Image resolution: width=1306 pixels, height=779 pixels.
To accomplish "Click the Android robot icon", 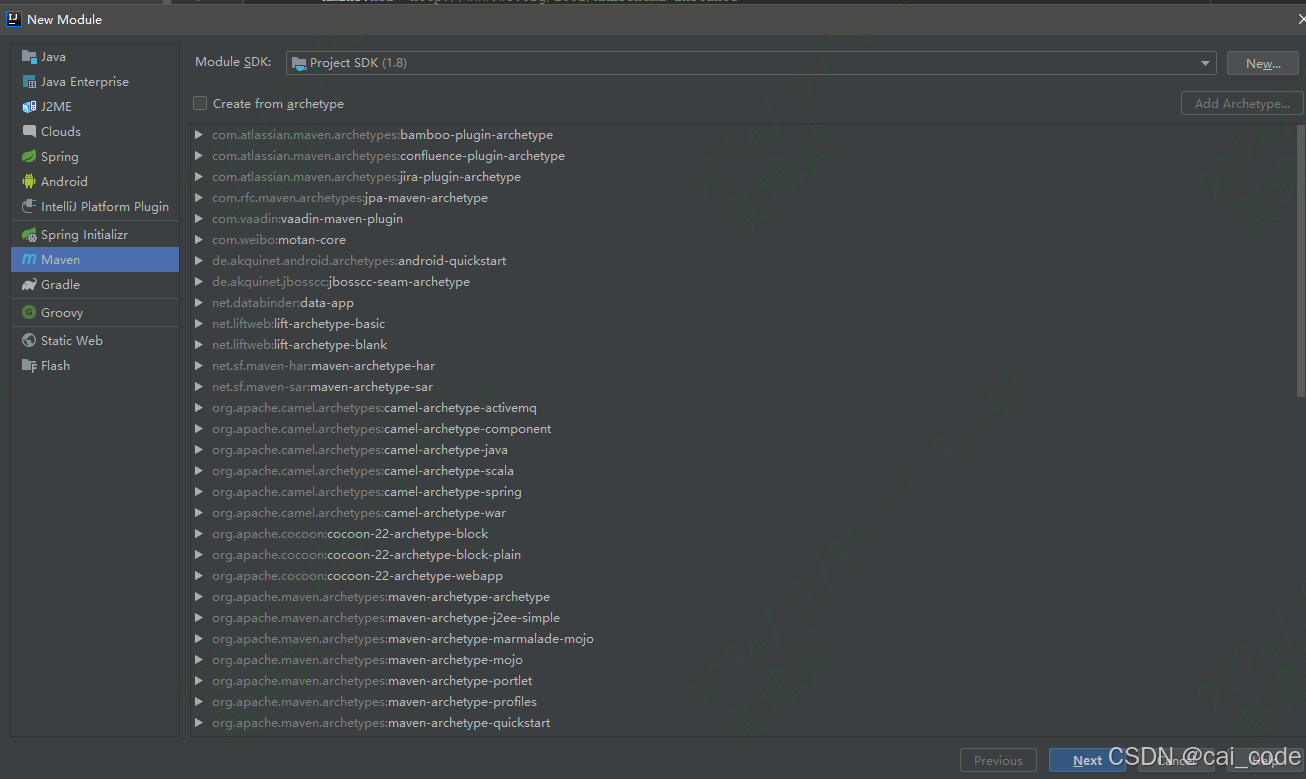I will (29, 182).
